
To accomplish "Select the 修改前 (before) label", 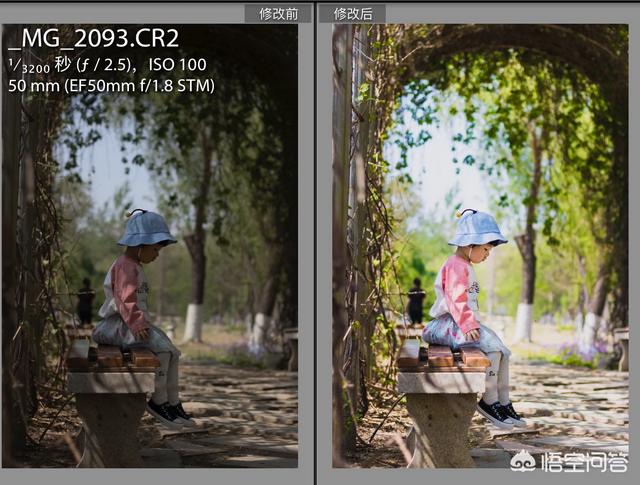I will click(278, 14).
